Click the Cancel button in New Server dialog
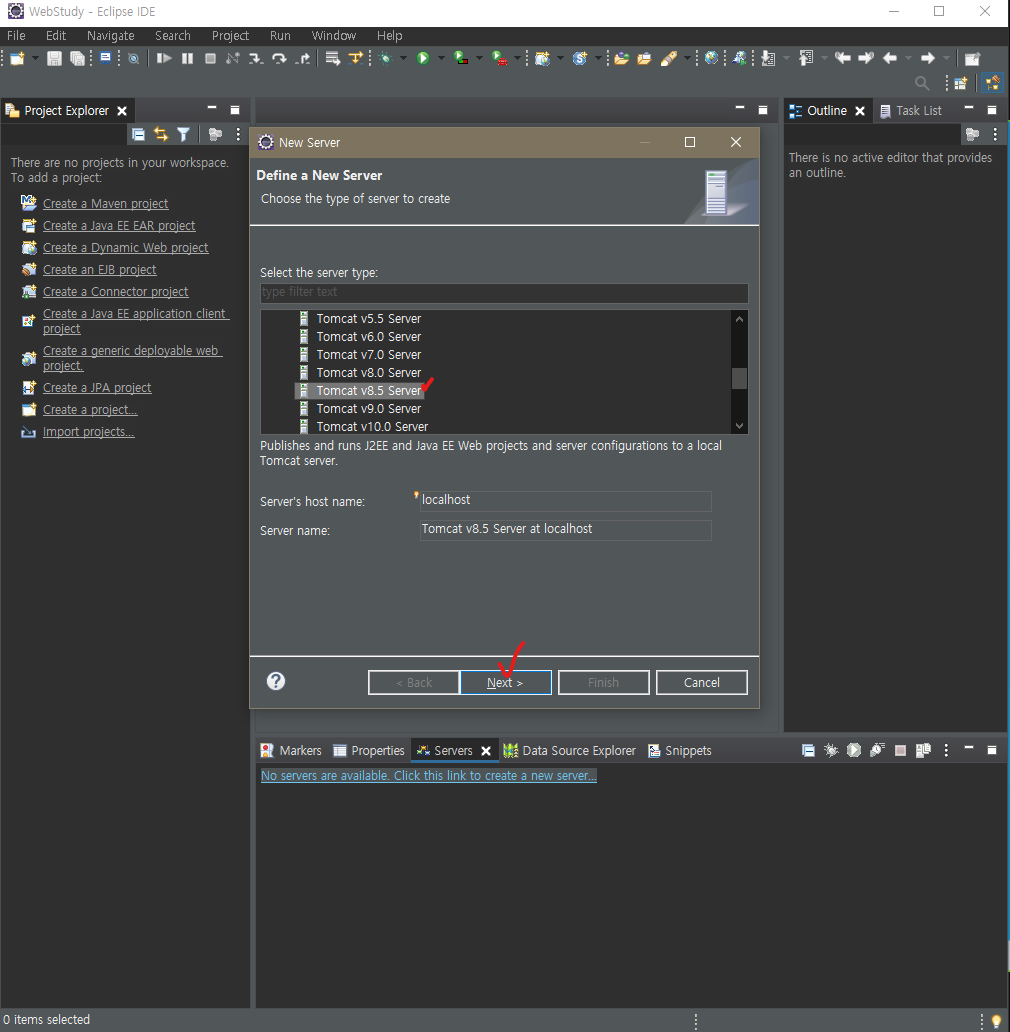 click(x=701, y=683)
